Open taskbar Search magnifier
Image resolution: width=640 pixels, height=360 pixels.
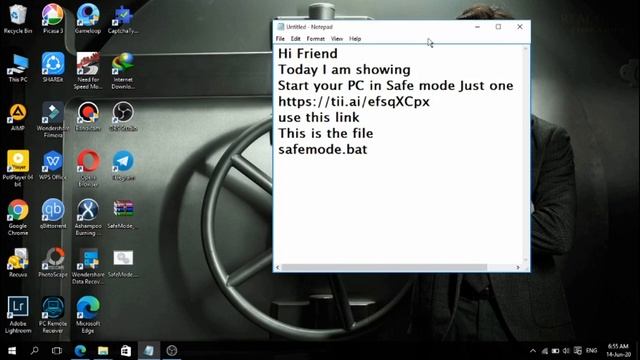pos(35,351)
